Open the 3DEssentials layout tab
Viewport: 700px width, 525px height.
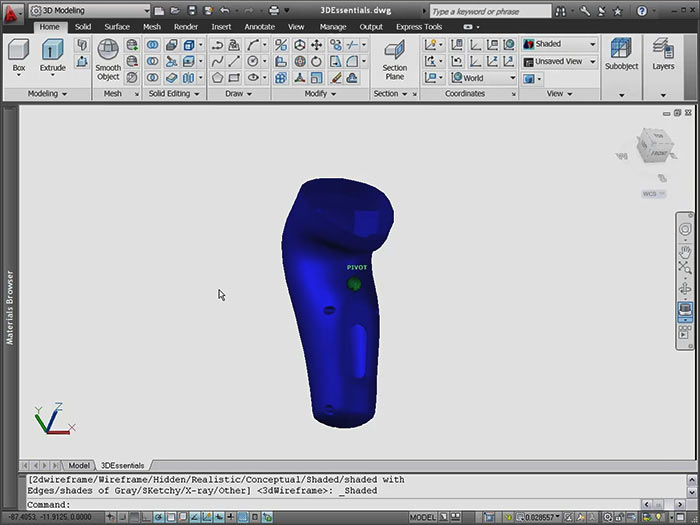122,465
